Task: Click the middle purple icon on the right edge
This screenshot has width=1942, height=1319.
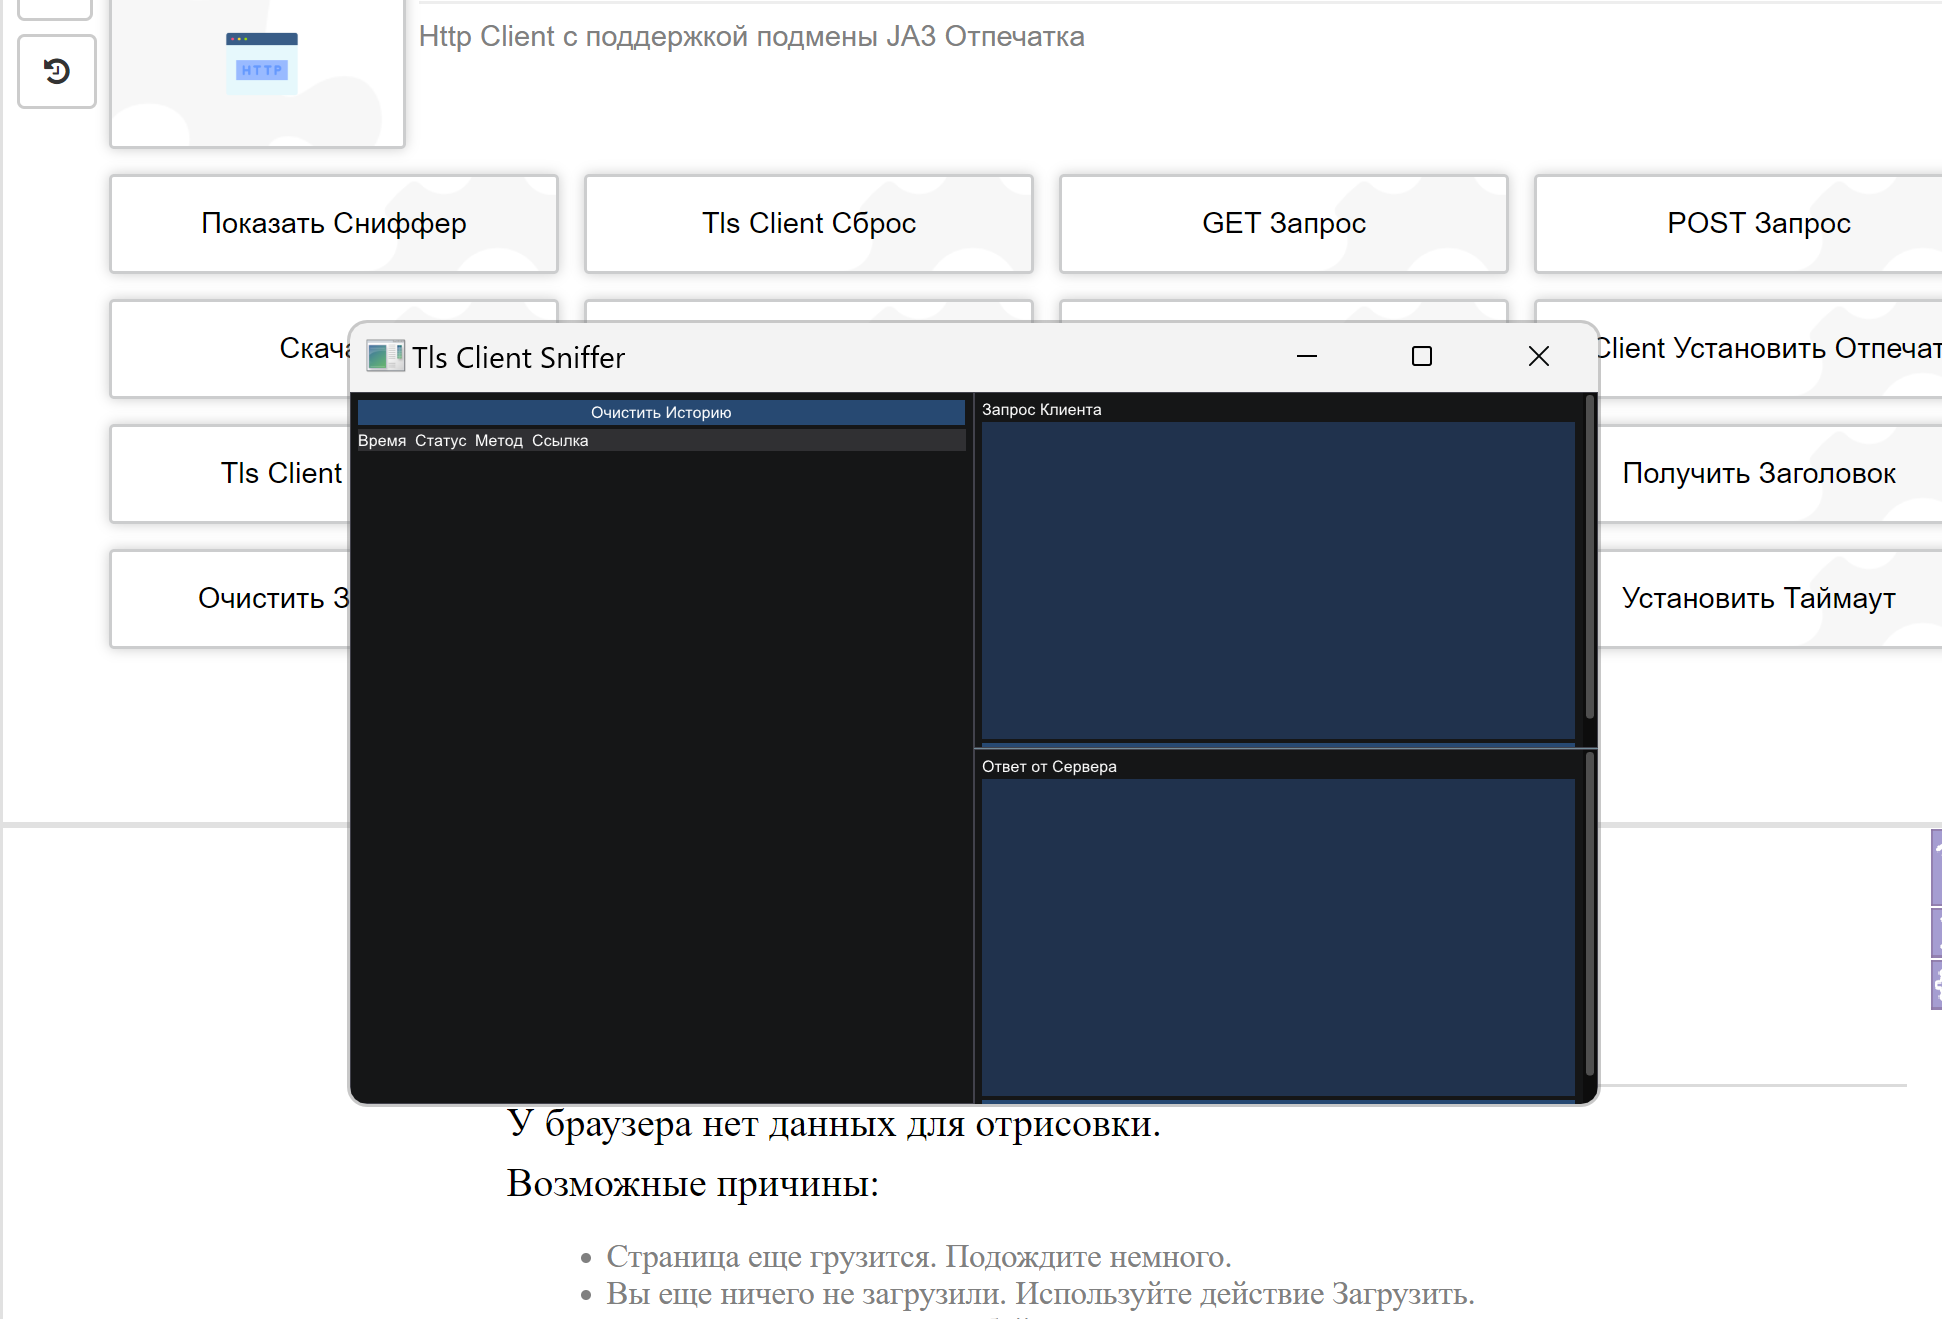Action: 1938,932
